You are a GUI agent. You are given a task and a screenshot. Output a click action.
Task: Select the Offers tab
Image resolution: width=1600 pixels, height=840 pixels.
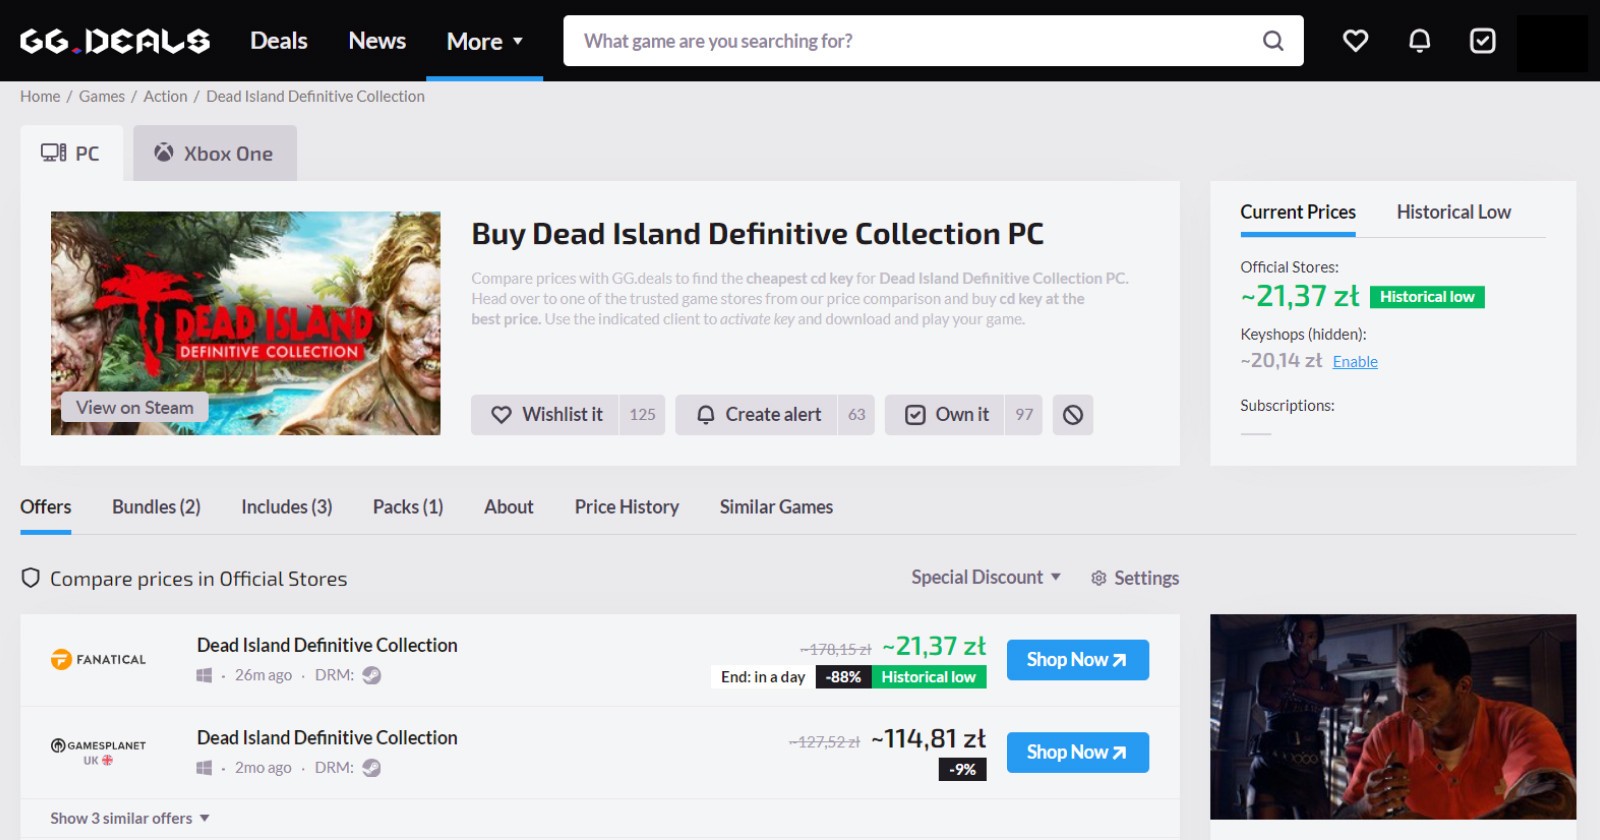pyautogui.click(x=46, y=507)
